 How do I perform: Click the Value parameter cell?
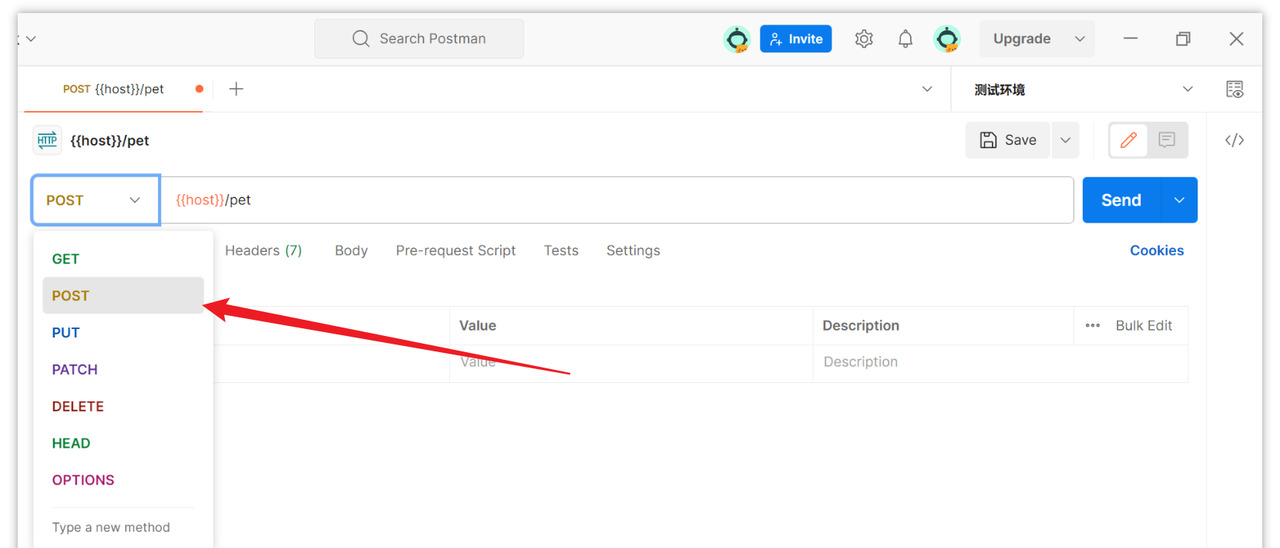(x=631, y=362)
